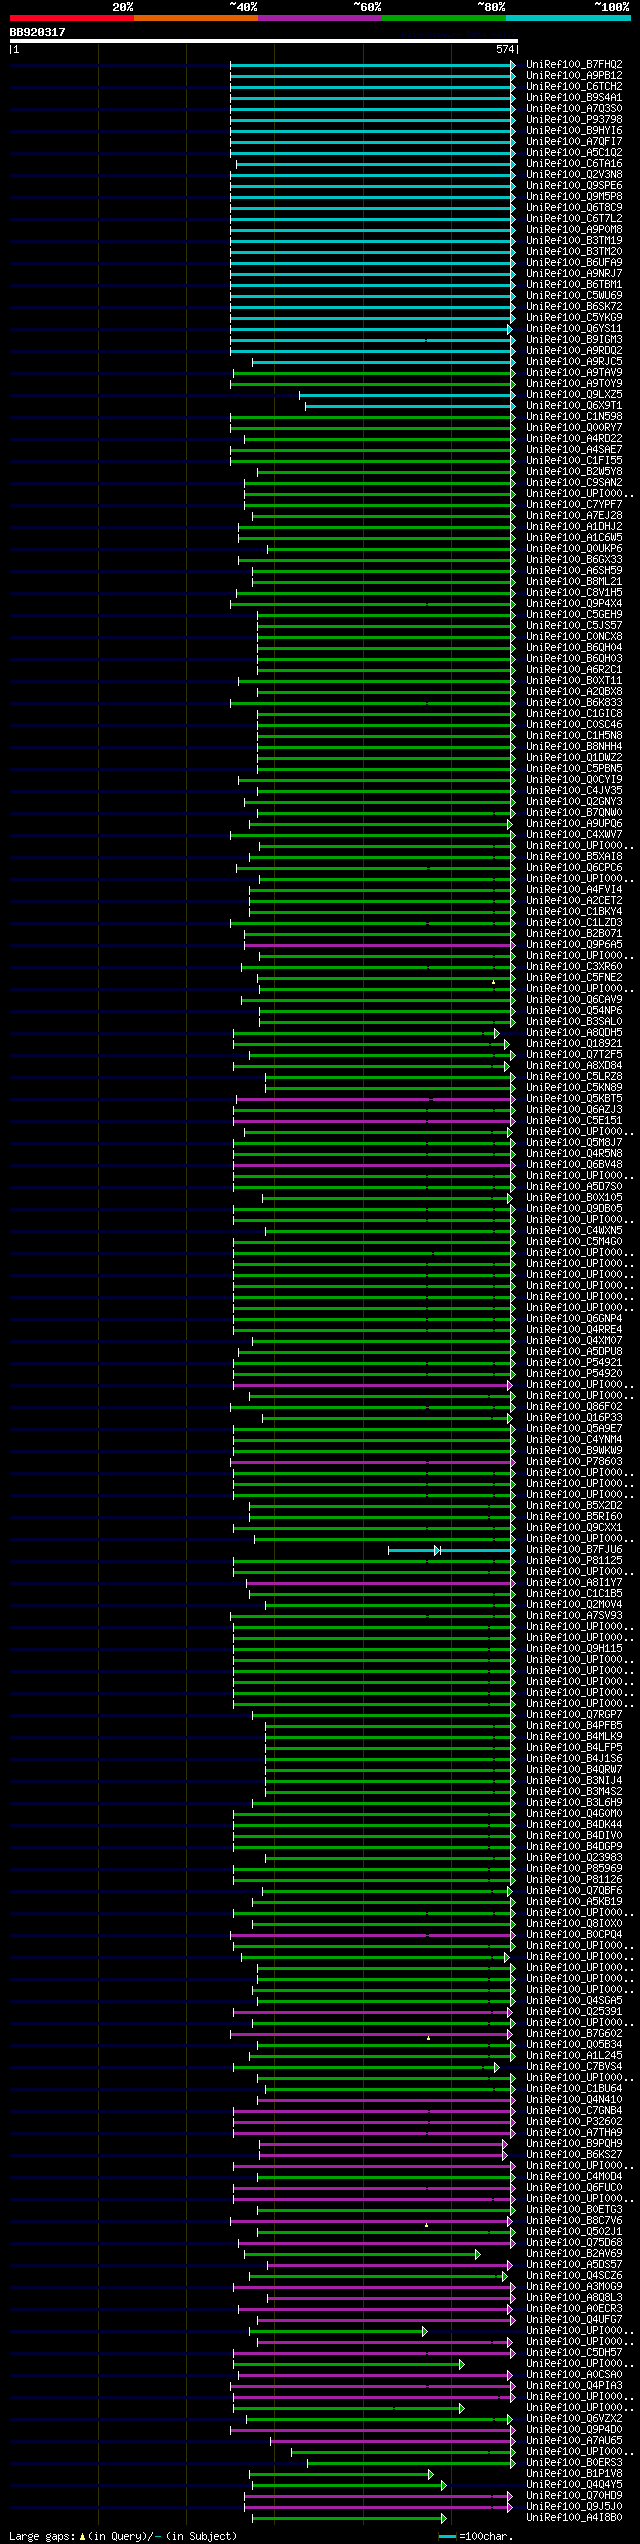
Task: Select the UniRef100_A9RDQ2 label
Action: click(574, 350)
